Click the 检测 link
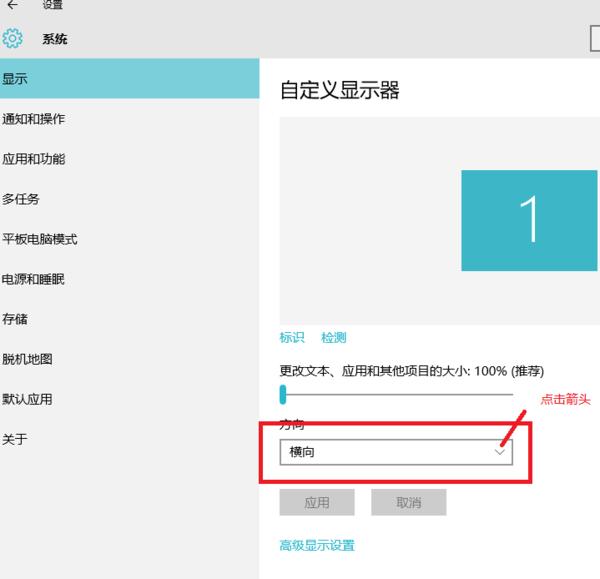The width and height of the screenshot is (600, 579). (333, 338)
